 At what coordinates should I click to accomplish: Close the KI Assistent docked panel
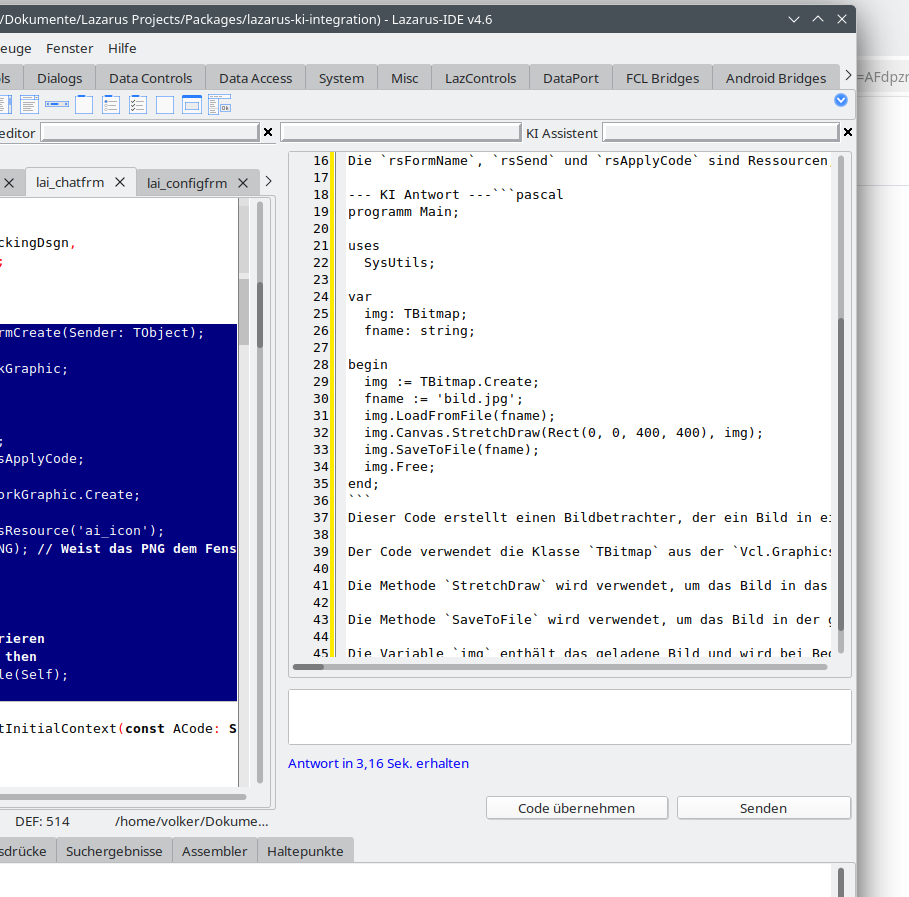point(848,132)
